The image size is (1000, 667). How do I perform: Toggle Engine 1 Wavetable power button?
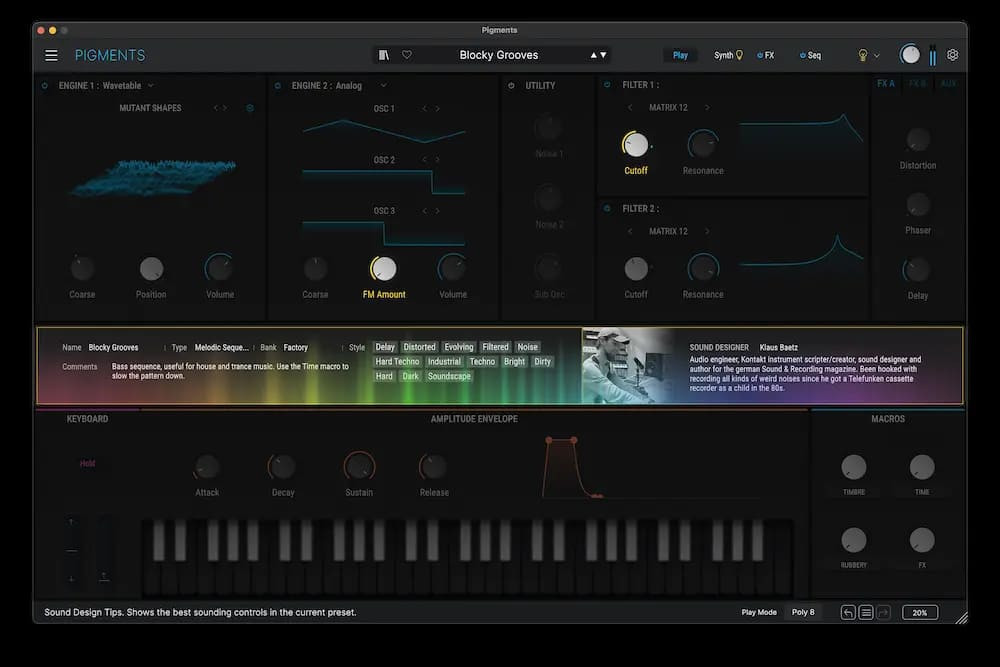click(x=45, y=86)
